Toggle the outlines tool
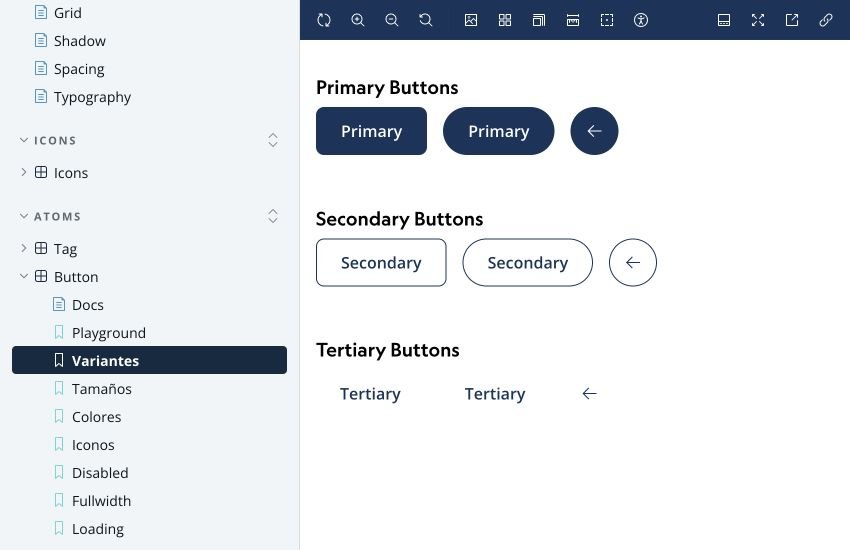The height and width of the screenshot is (550, 850). click(x=607, y=20)
